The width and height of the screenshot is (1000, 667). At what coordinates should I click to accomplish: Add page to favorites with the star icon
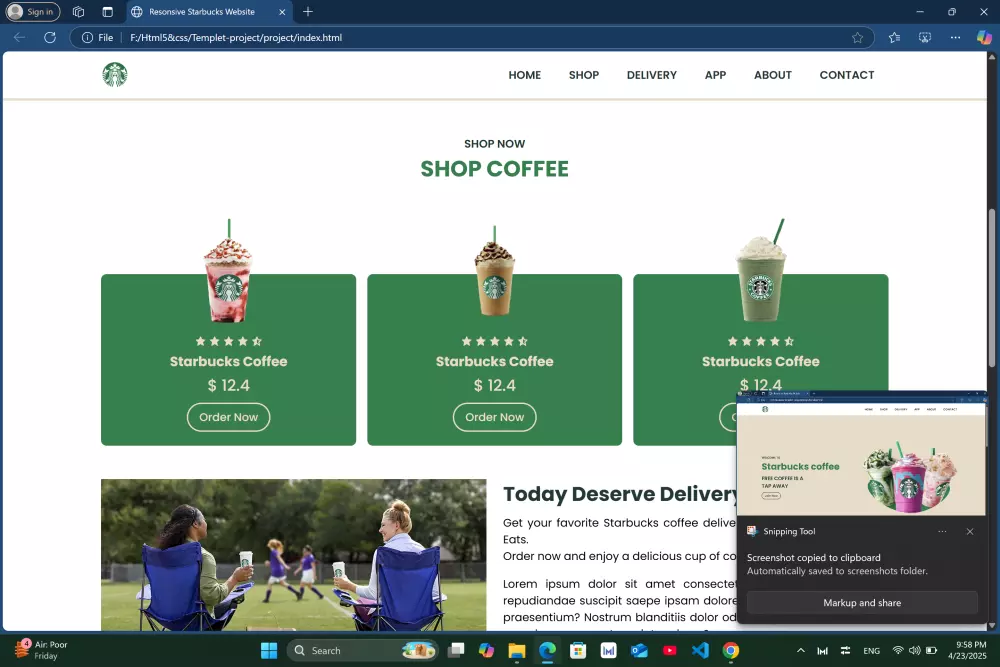coord(857,38)
